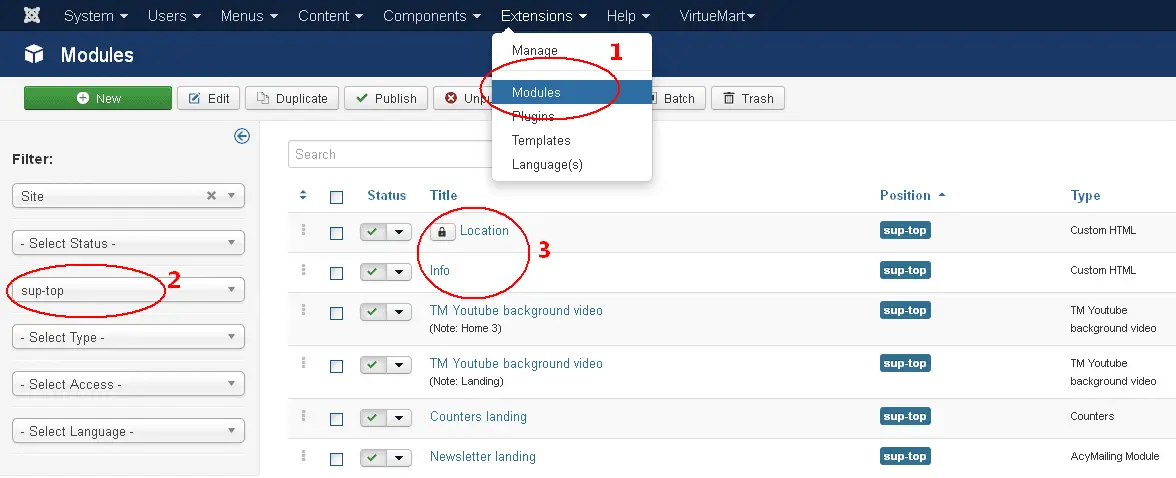
Task: Open the sup-top position filter dropdown
Action: [128, 290]
